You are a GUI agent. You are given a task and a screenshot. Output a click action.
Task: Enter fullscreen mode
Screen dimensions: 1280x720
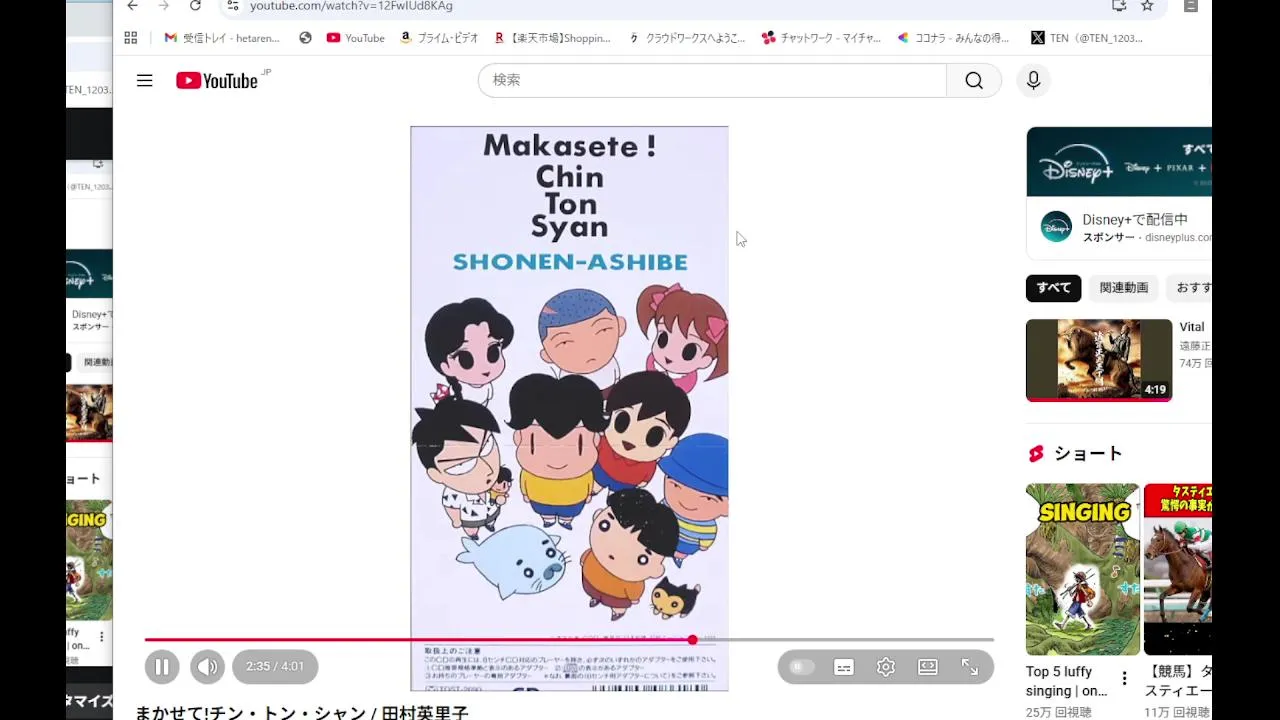pos(970,667)
